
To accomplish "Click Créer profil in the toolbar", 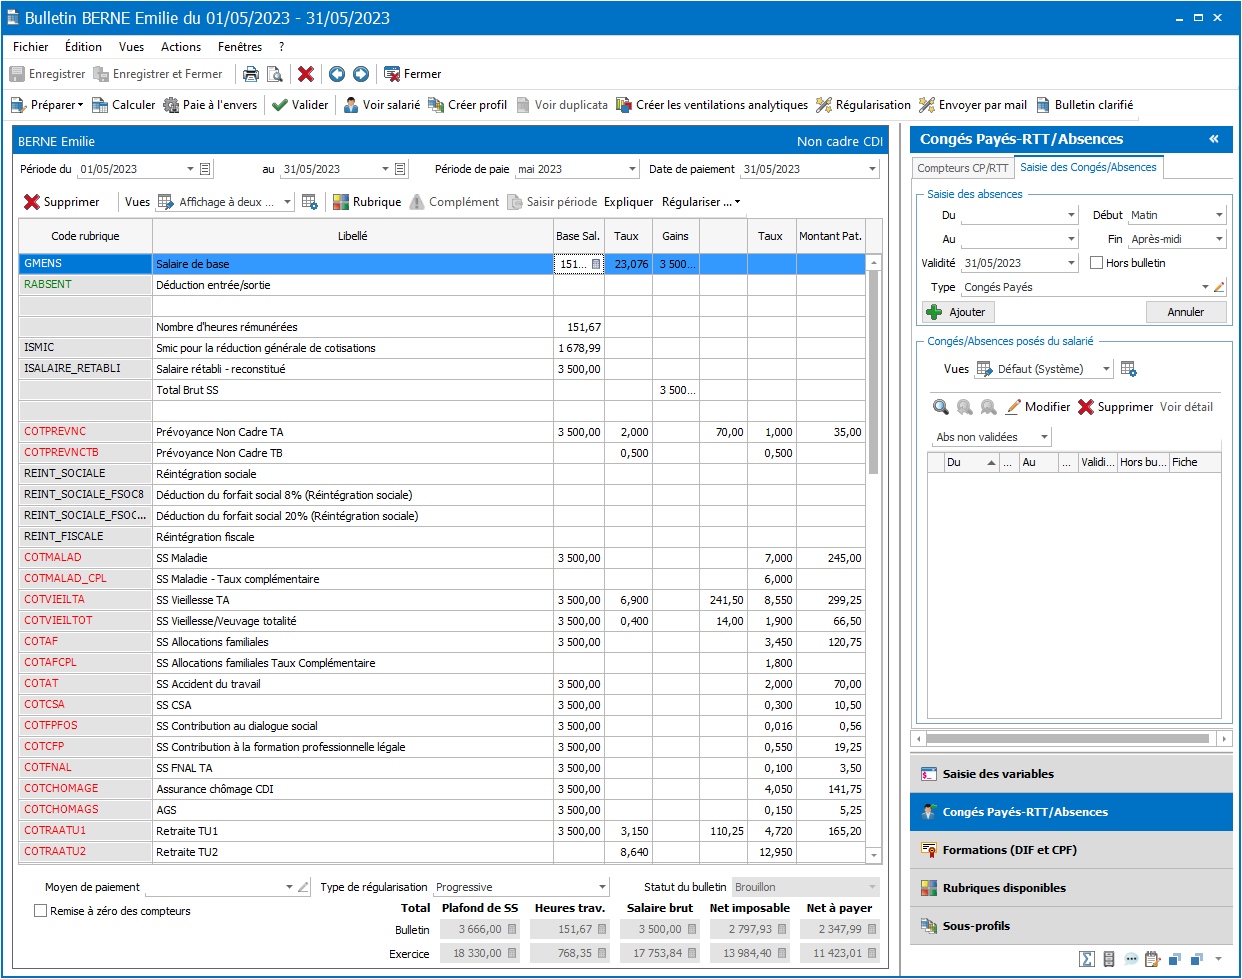I will (467, 105).
